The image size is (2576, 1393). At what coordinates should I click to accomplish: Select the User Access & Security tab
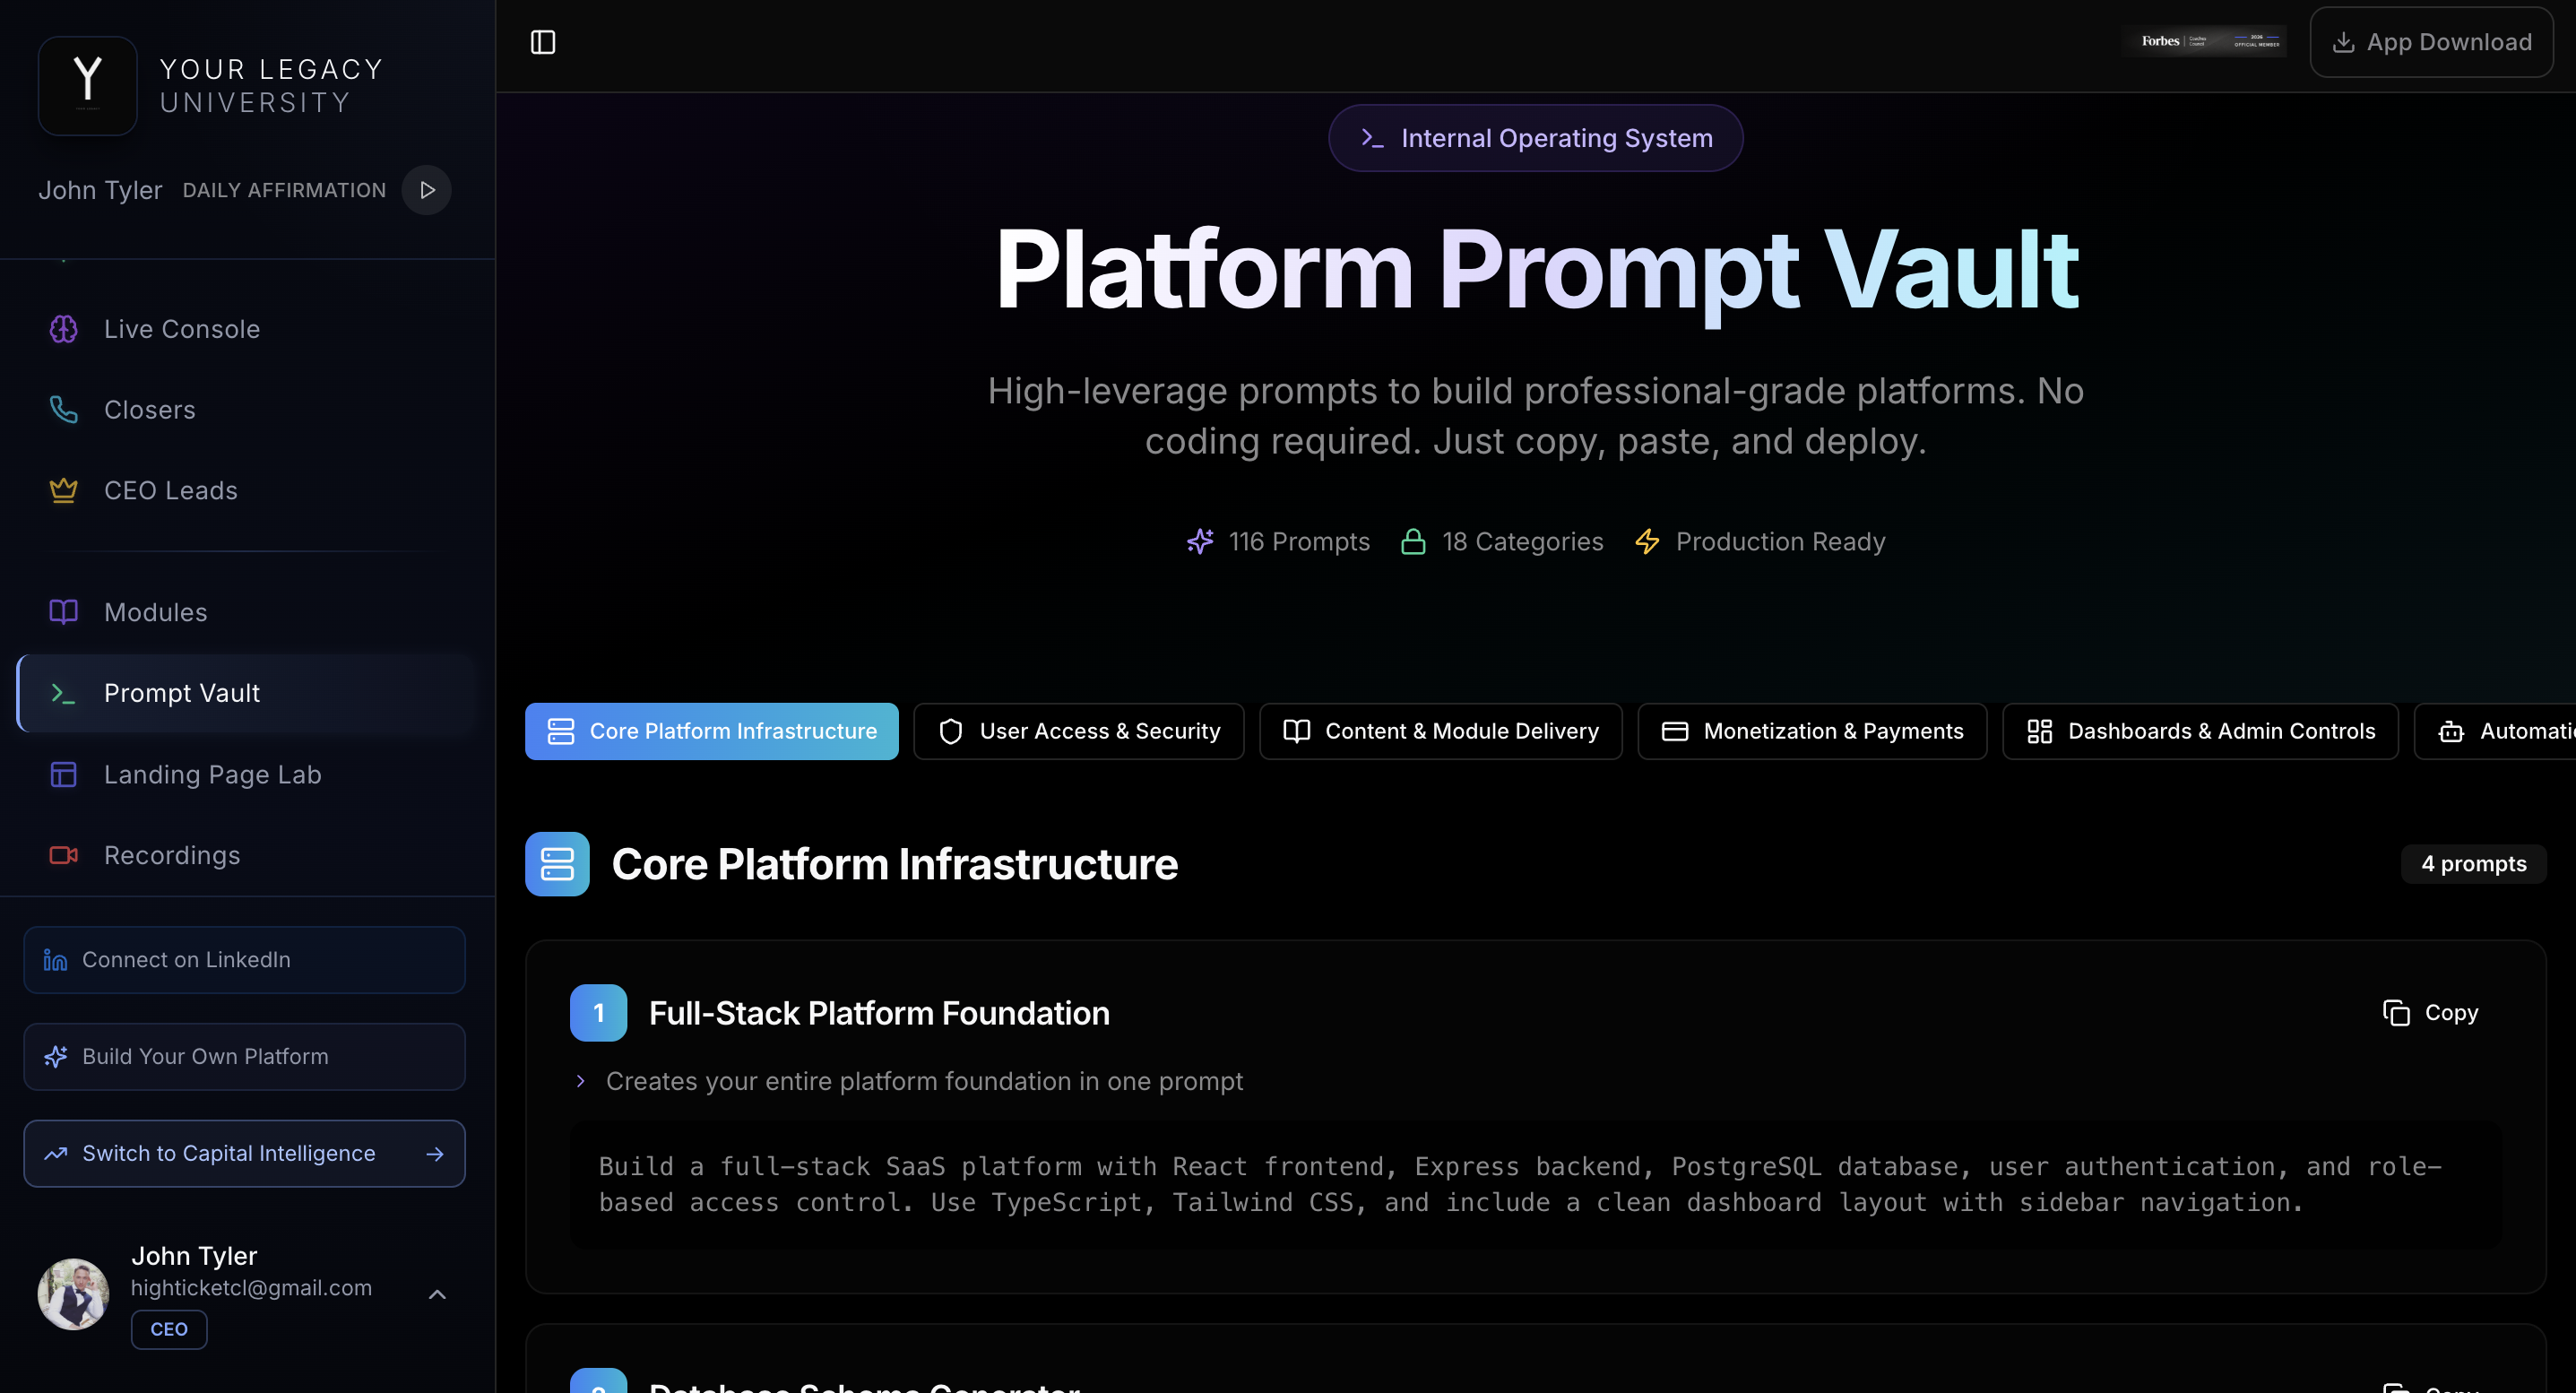tap(1078, 731)
